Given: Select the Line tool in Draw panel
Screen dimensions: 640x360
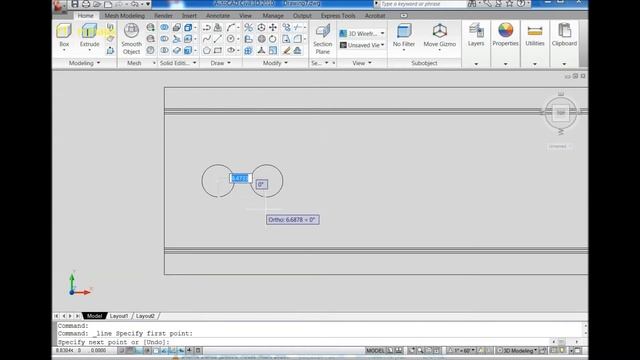Looking at the screenshot, I should click(218, 39).
